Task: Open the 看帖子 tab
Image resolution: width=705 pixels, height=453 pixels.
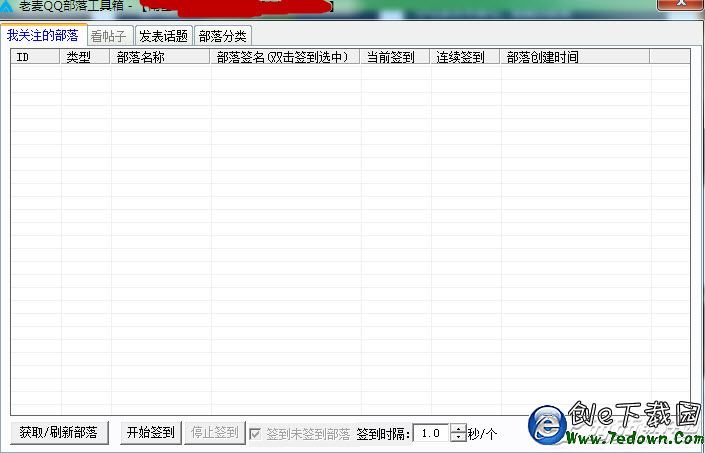Action: point(110,36)
